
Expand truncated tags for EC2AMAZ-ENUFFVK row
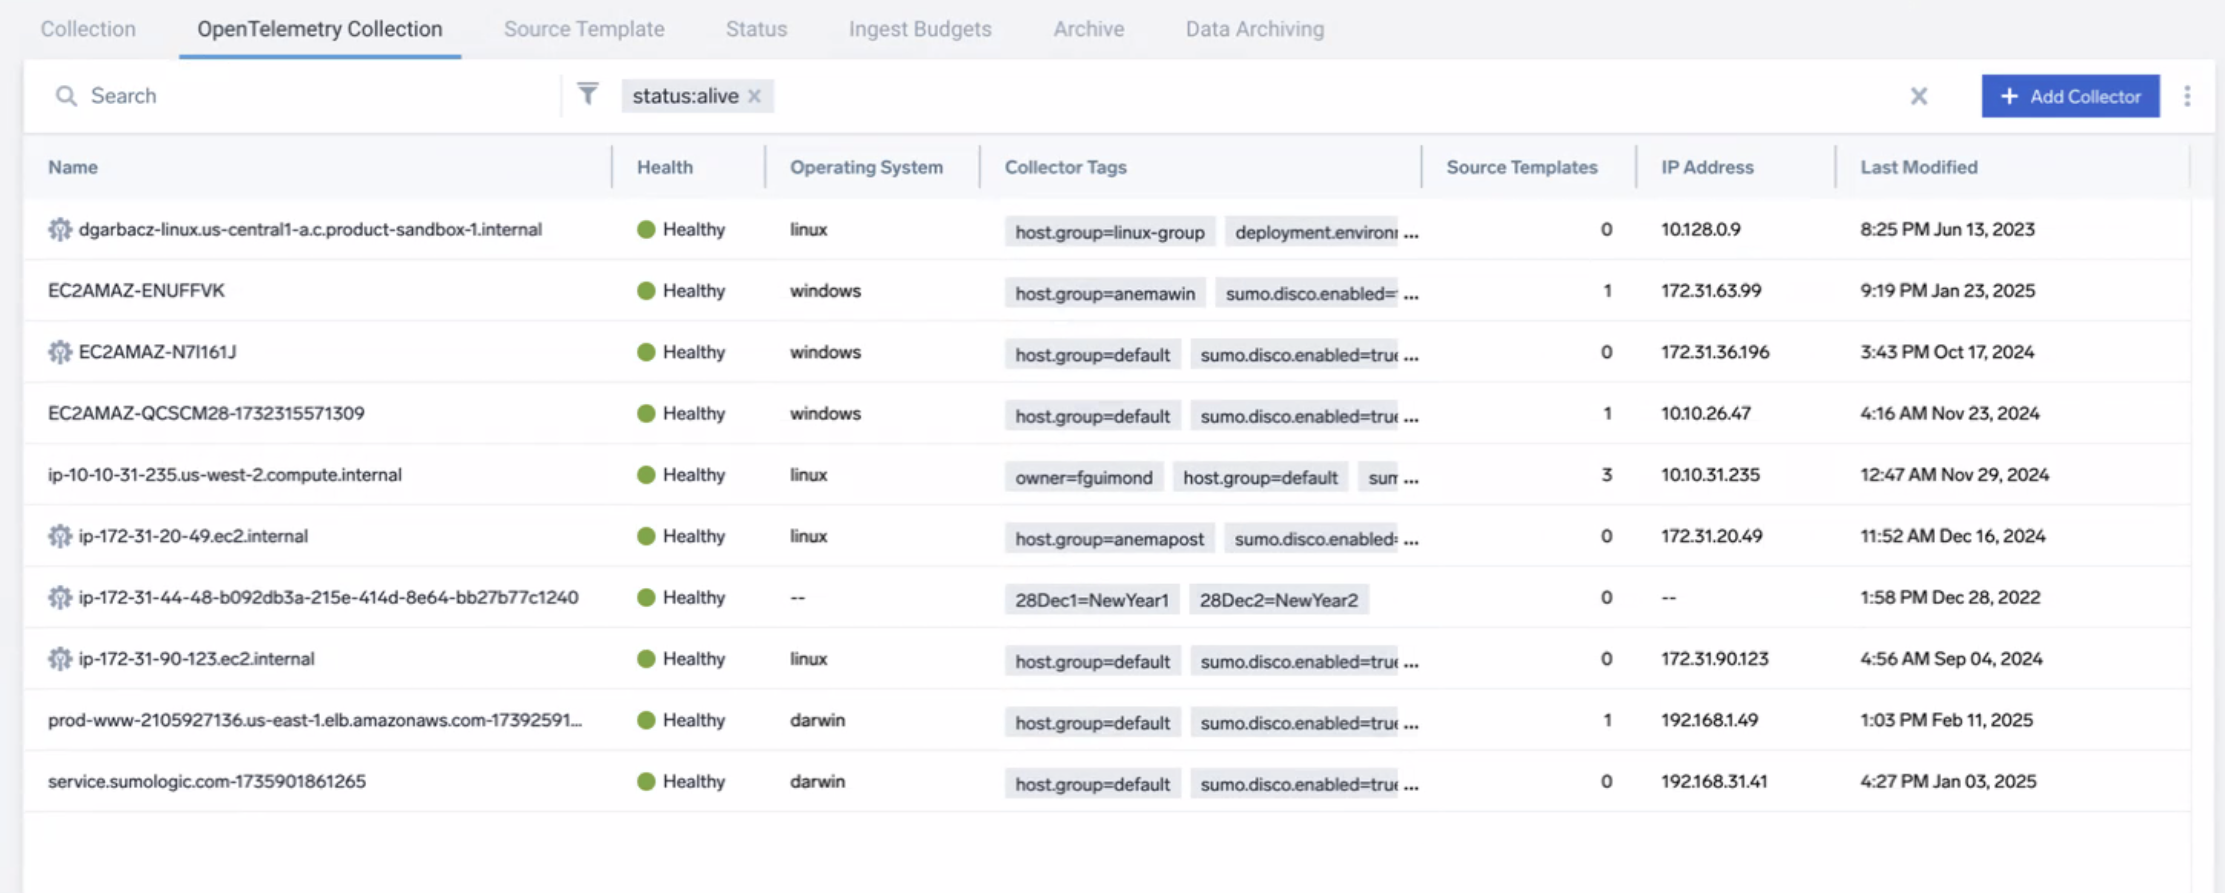tap(1410, 294)
